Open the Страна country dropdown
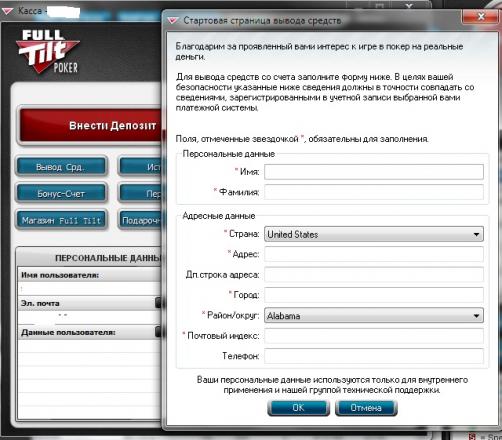This screenshot has width=502, height=440. click(374, 234)
